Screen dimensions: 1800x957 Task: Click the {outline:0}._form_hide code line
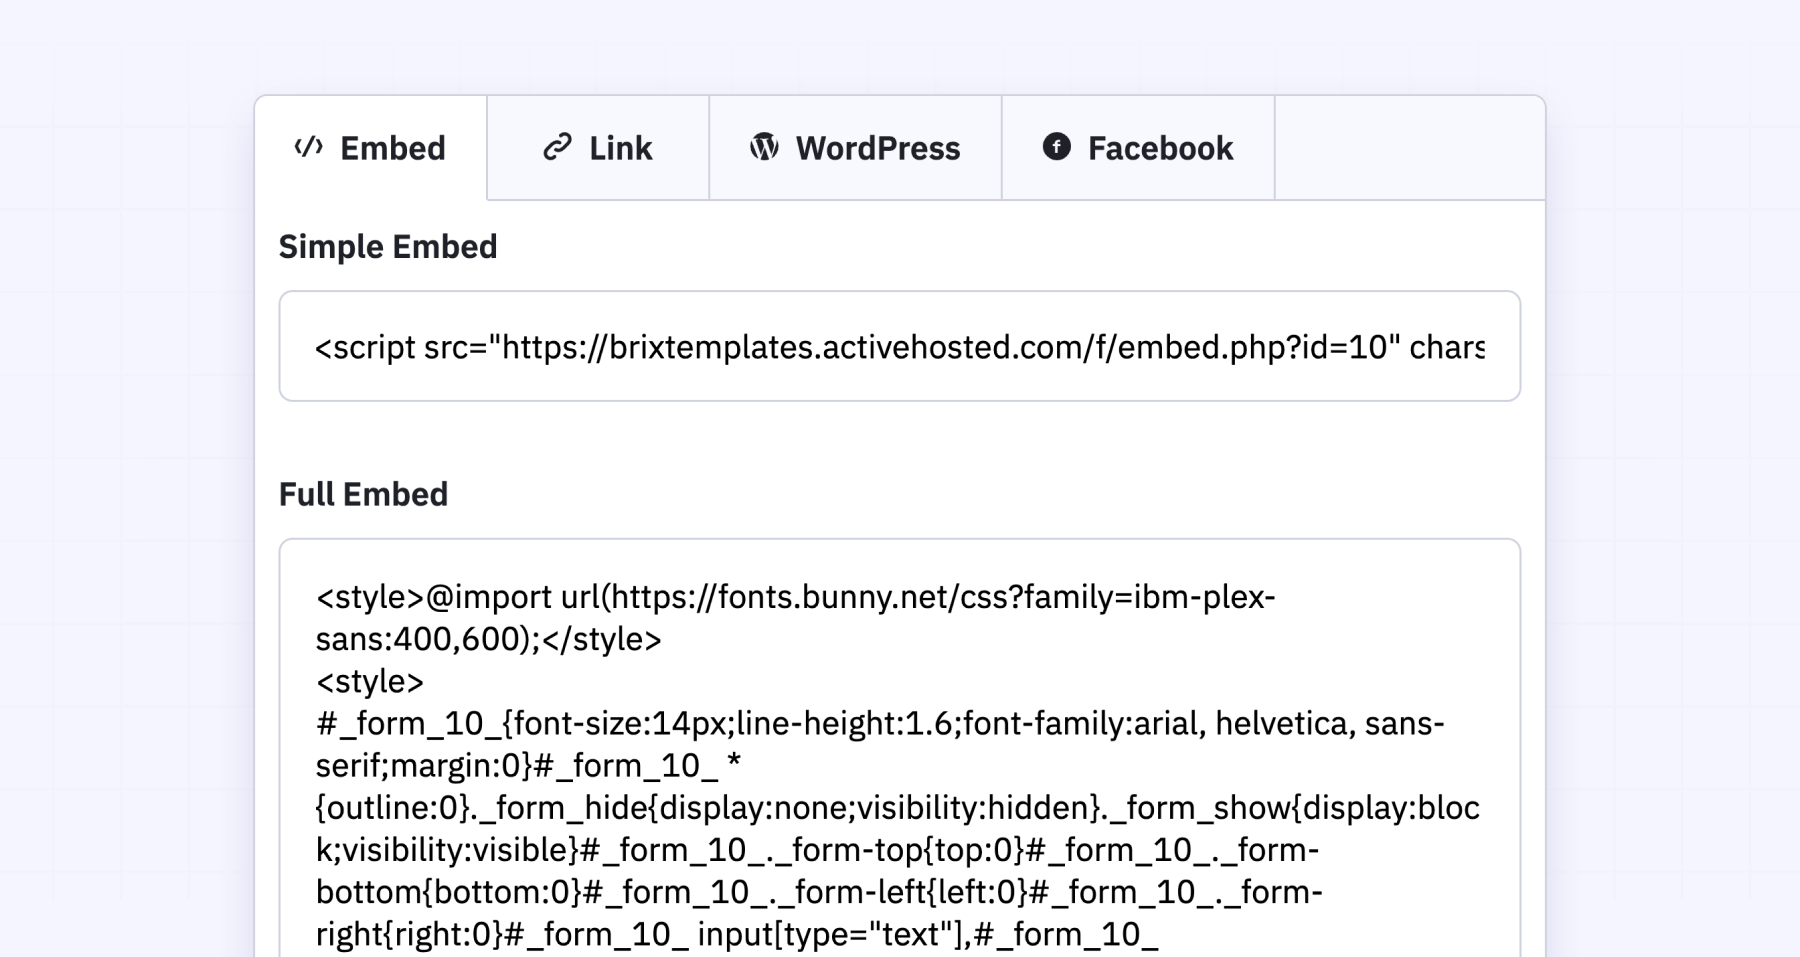pos(898,807)
